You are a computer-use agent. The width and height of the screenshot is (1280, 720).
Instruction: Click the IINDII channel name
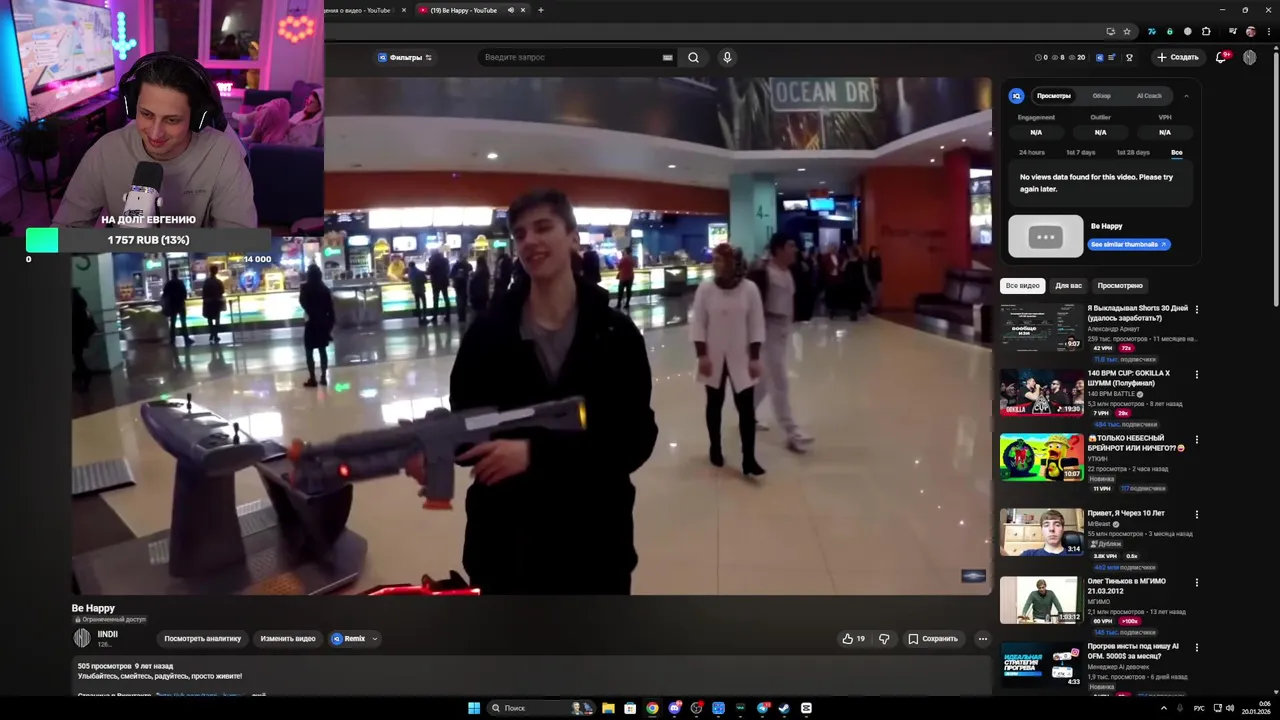click(x=108, y=634)
